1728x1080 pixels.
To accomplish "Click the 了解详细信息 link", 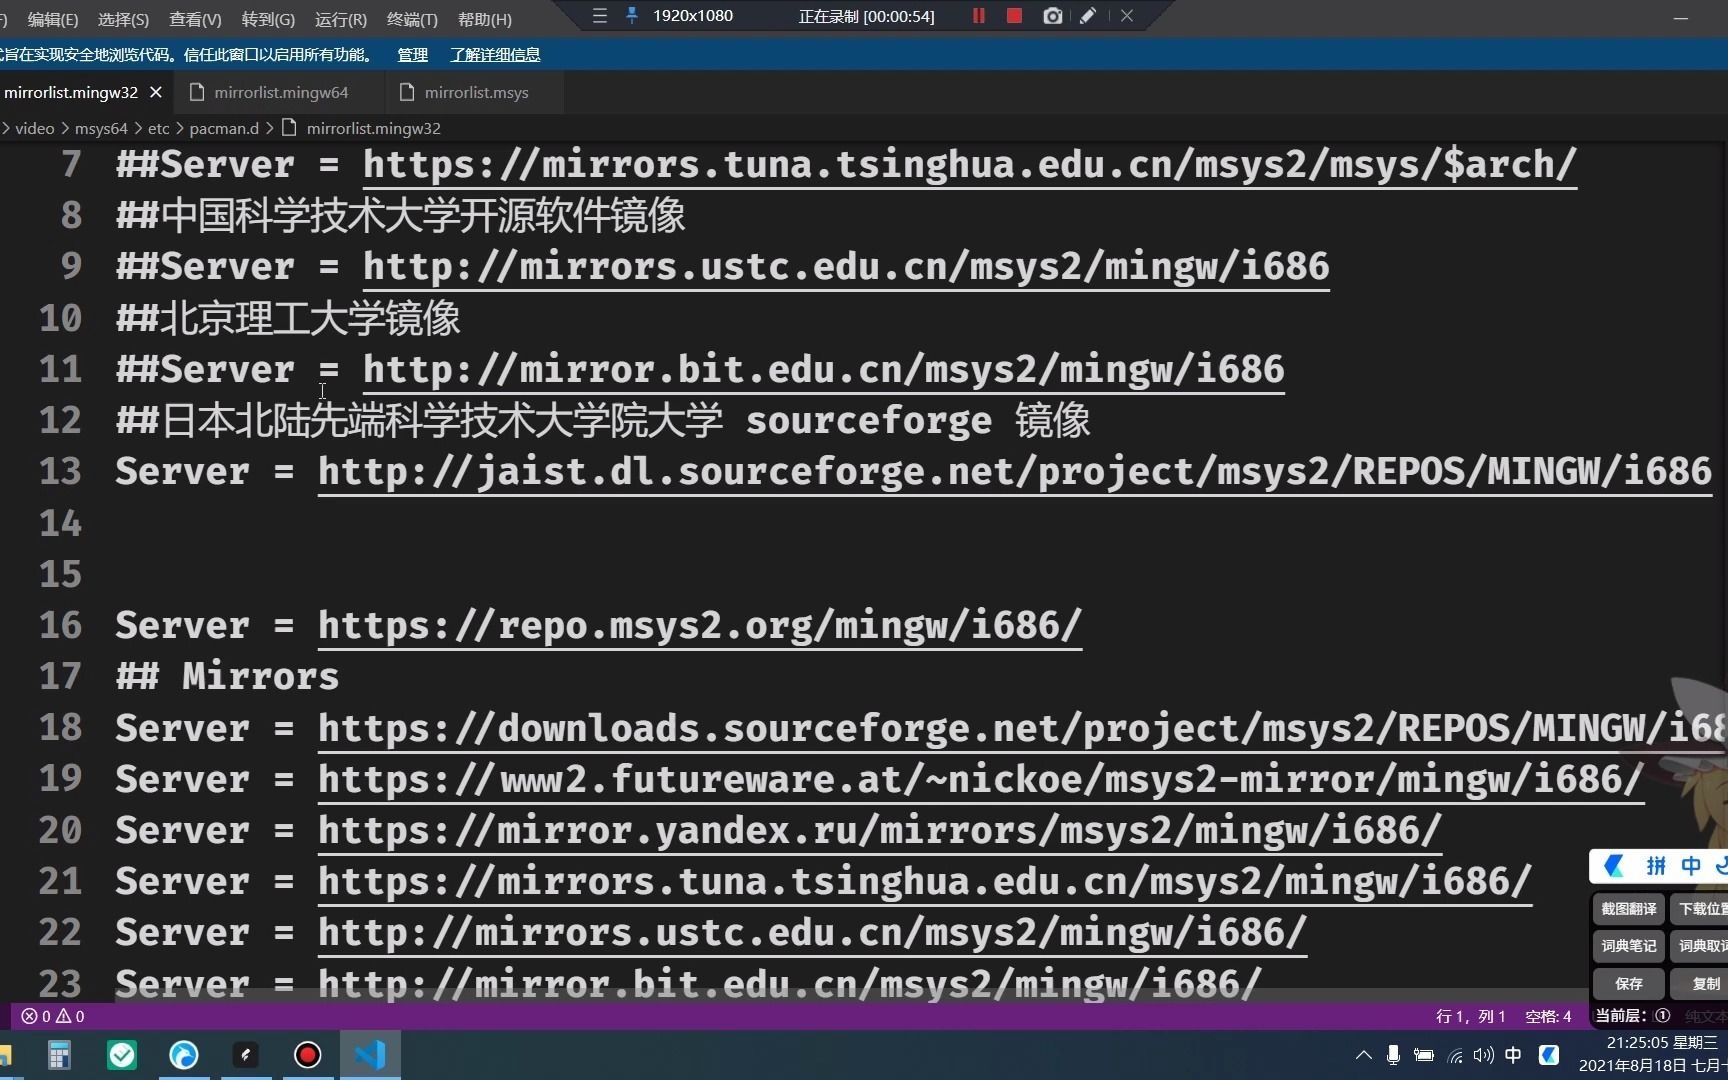I will (495, 55).
